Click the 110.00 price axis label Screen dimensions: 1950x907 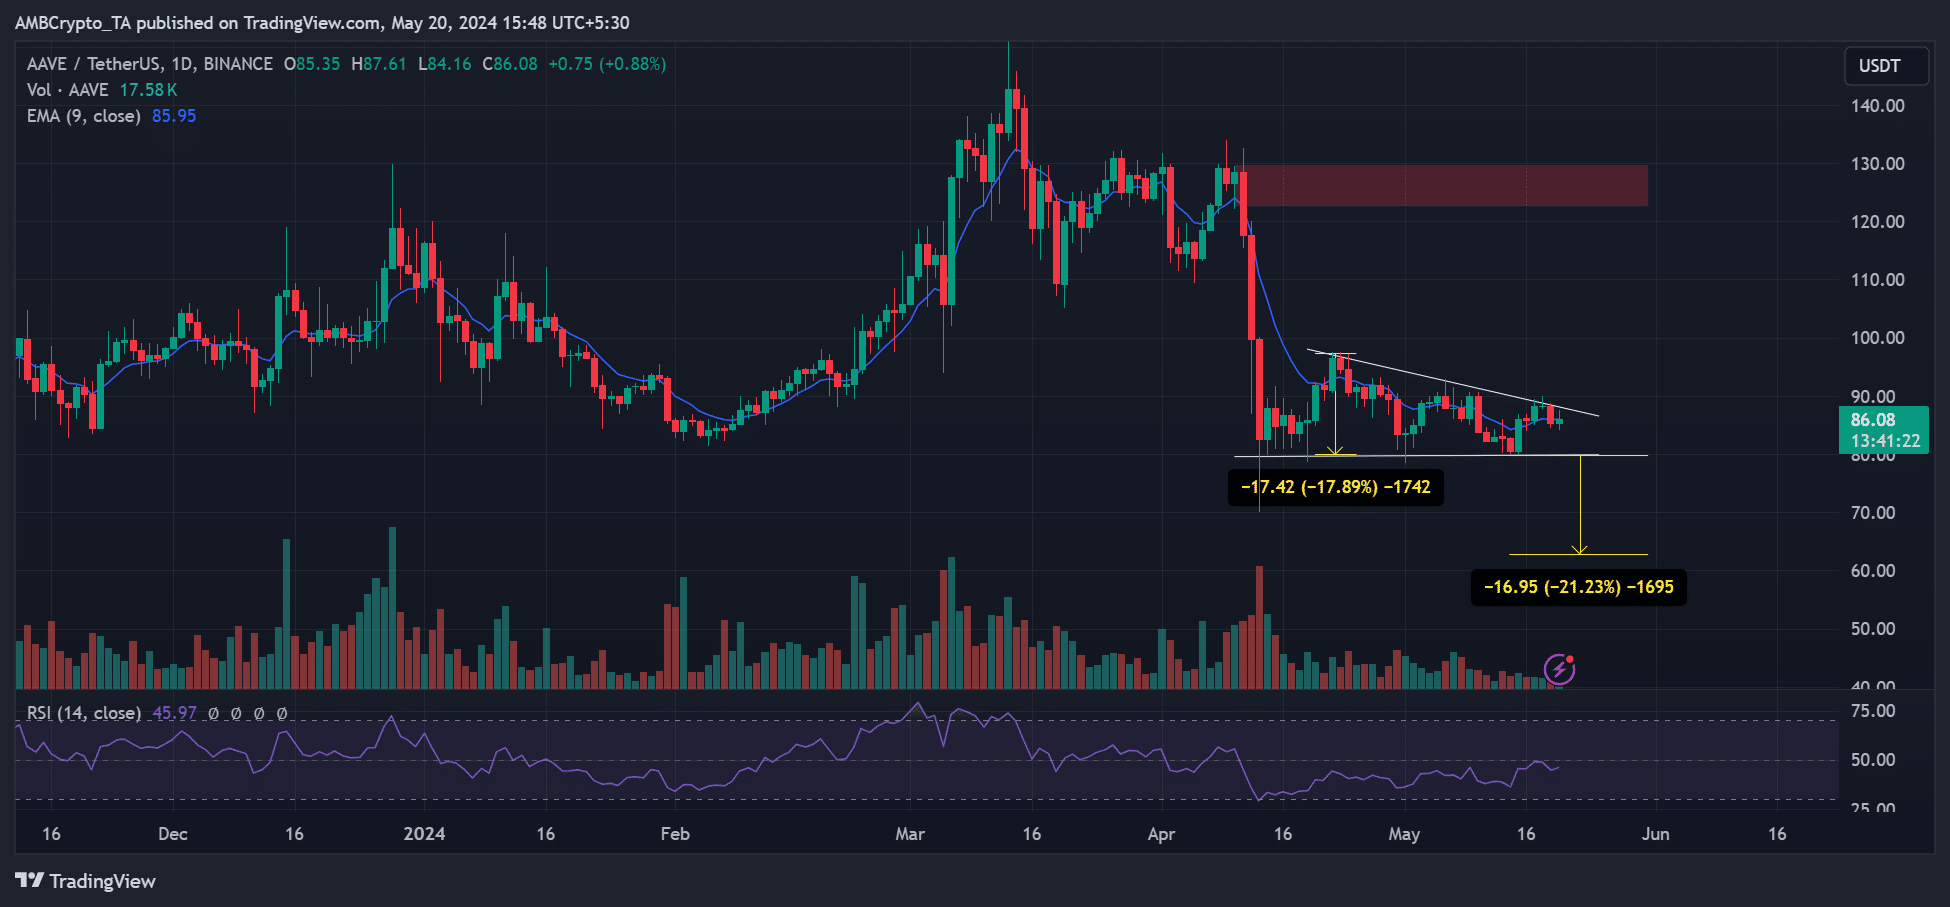pos(1877,280)
